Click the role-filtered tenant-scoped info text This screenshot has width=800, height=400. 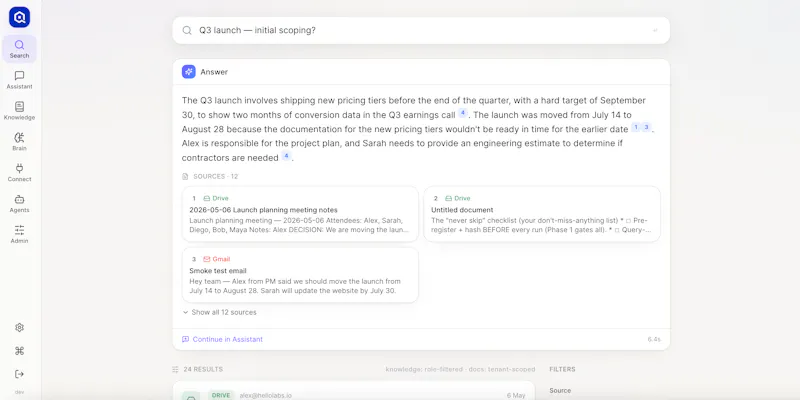click(x=460, y=369)
